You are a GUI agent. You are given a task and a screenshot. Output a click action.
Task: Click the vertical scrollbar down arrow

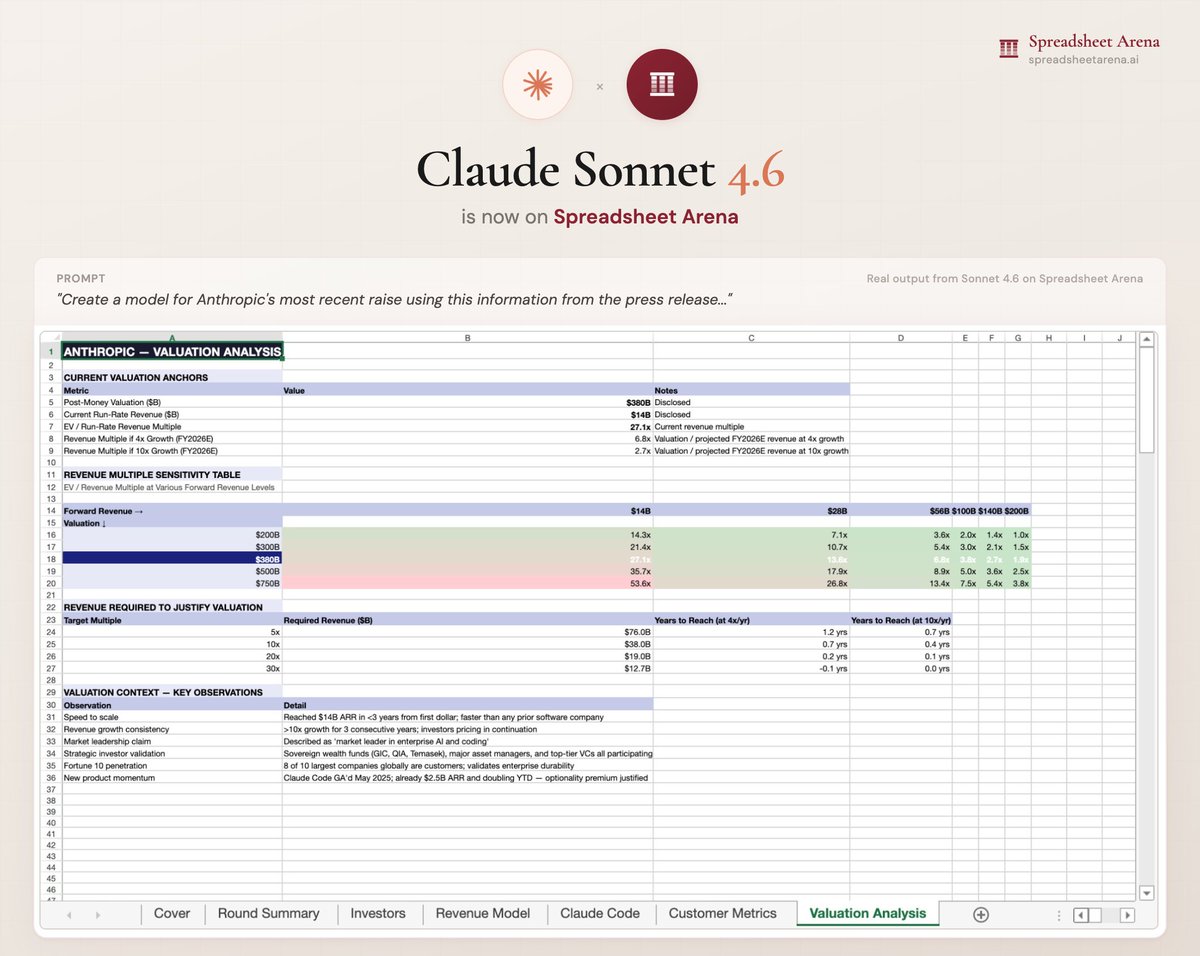click(x=1147, y=893)
